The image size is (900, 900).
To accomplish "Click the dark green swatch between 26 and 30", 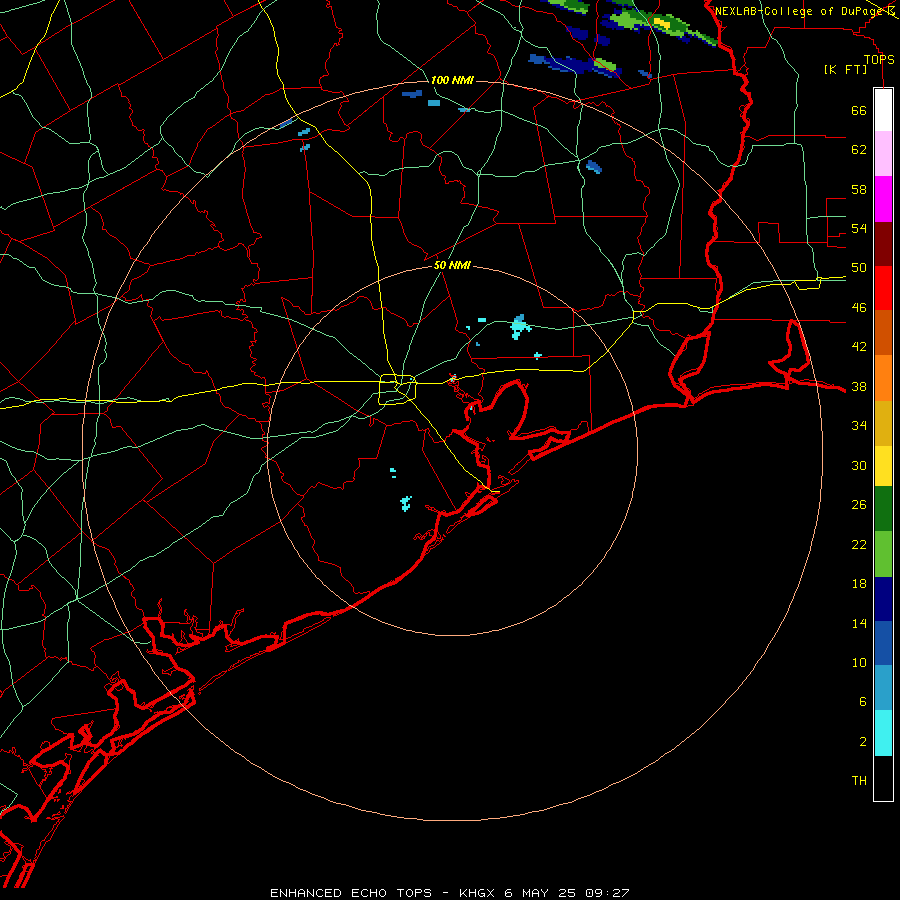I will point(883,509).
